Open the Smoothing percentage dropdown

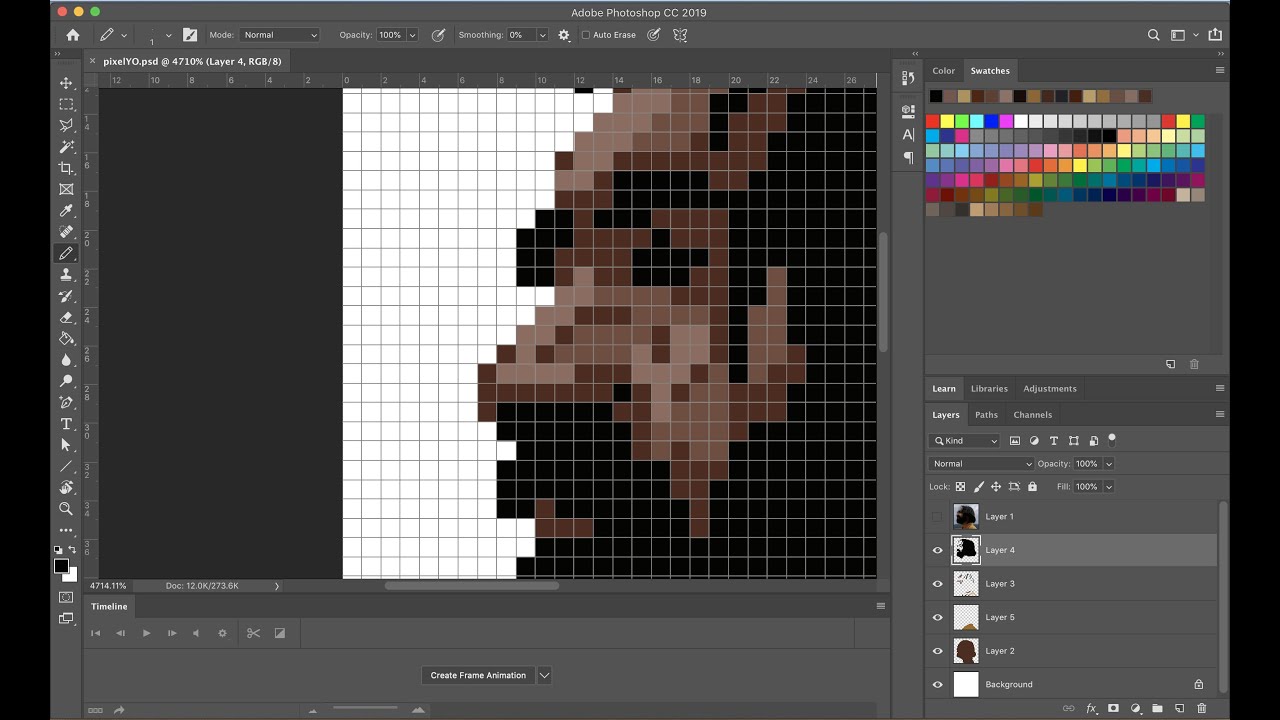(x=542, y=35)
